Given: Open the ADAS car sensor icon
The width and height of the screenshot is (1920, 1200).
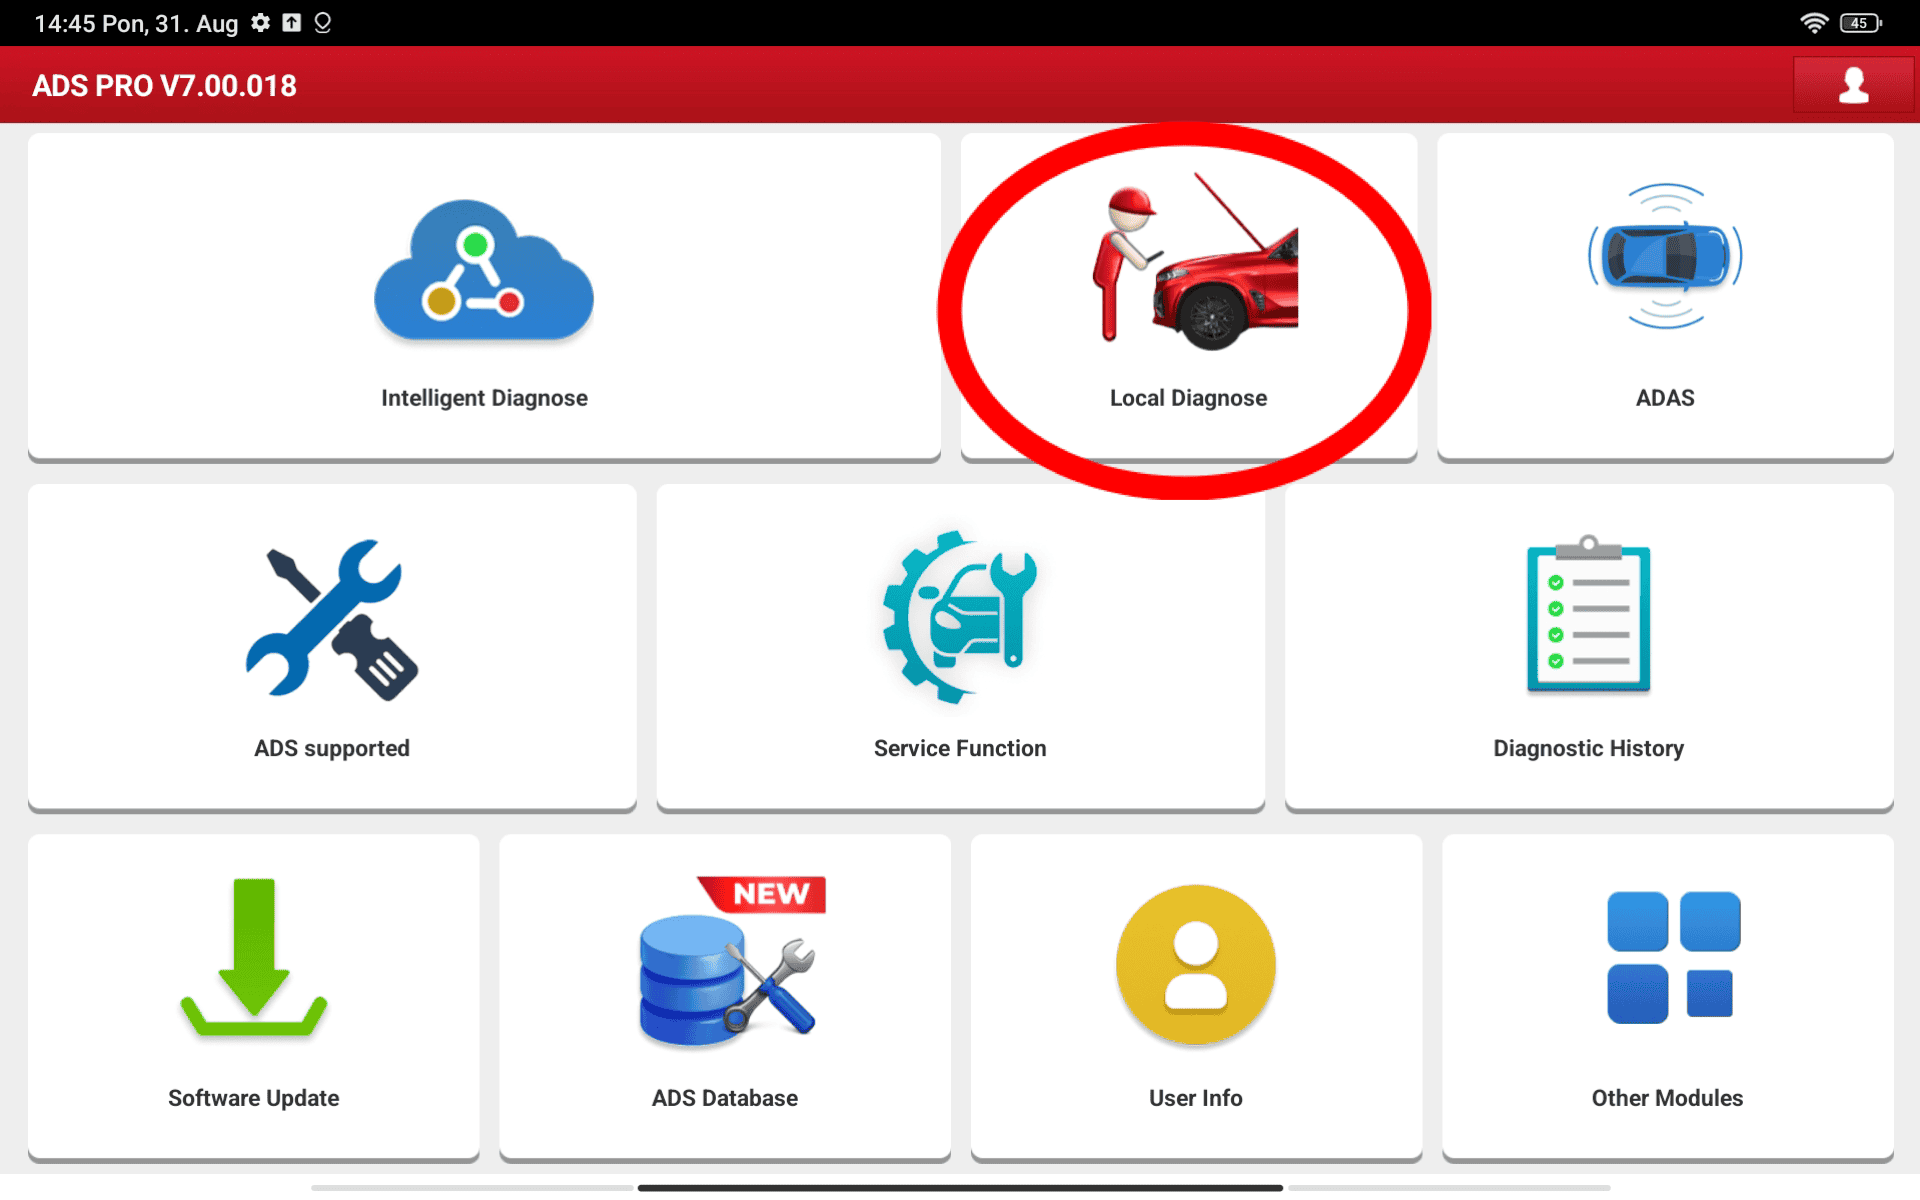Looking at the screenshot, I should point(1665,256).
